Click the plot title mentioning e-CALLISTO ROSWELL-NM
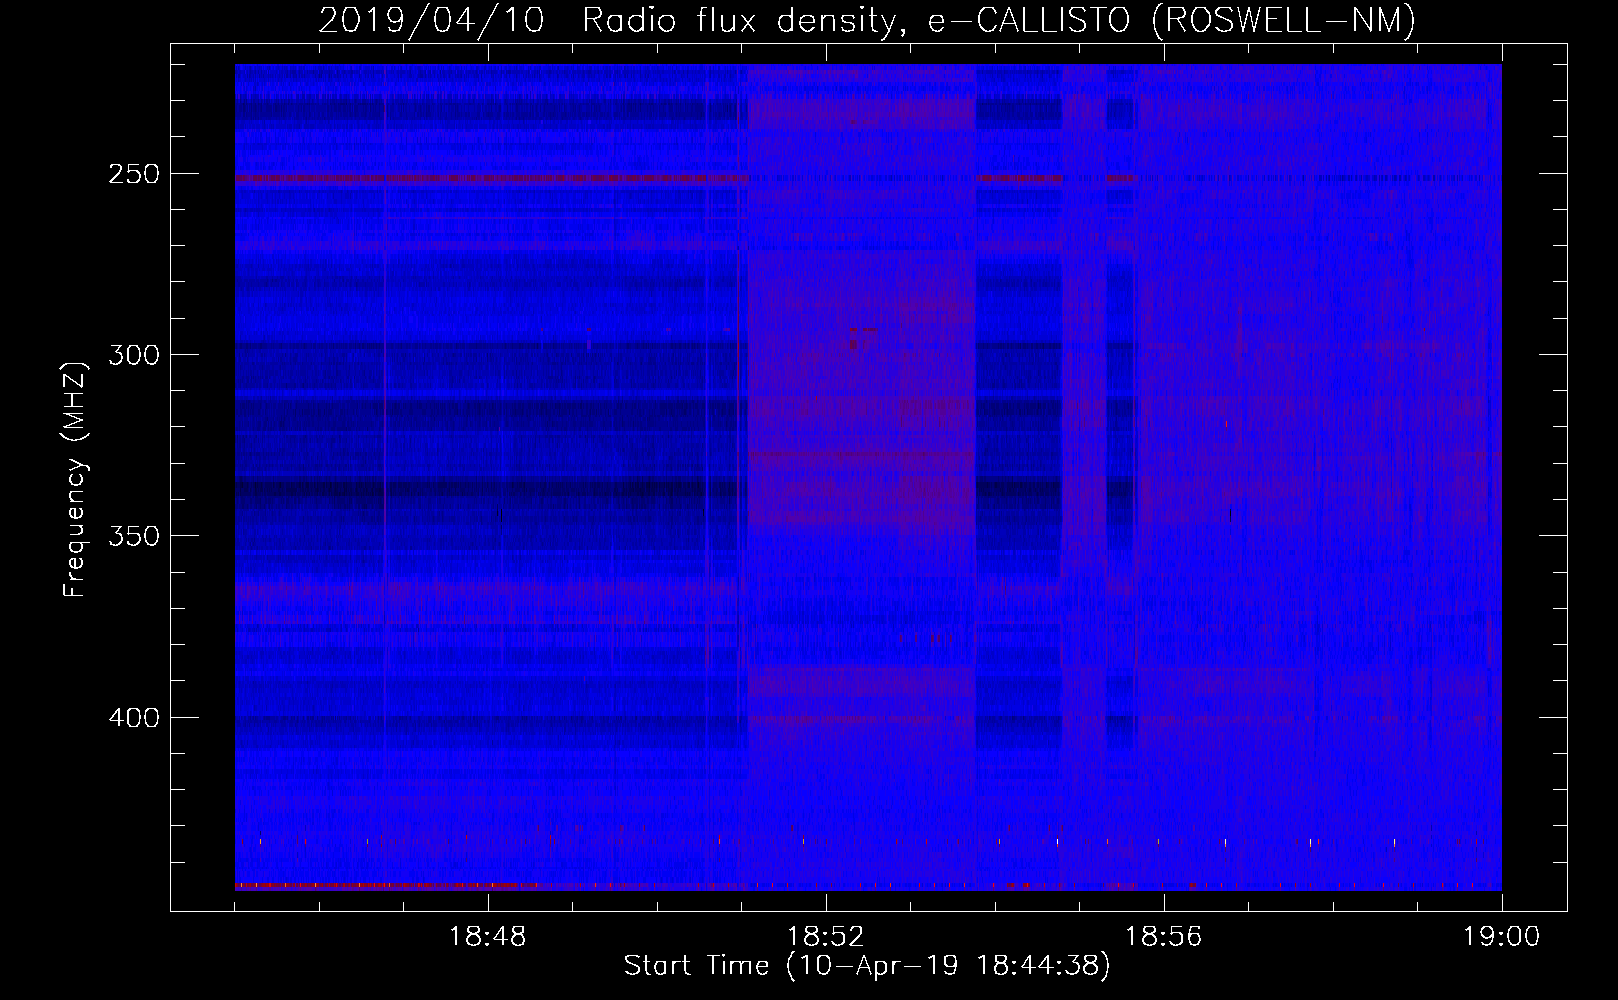Image resolution: width=1618 pixels, height=1000 pixels. click(867, 20)
